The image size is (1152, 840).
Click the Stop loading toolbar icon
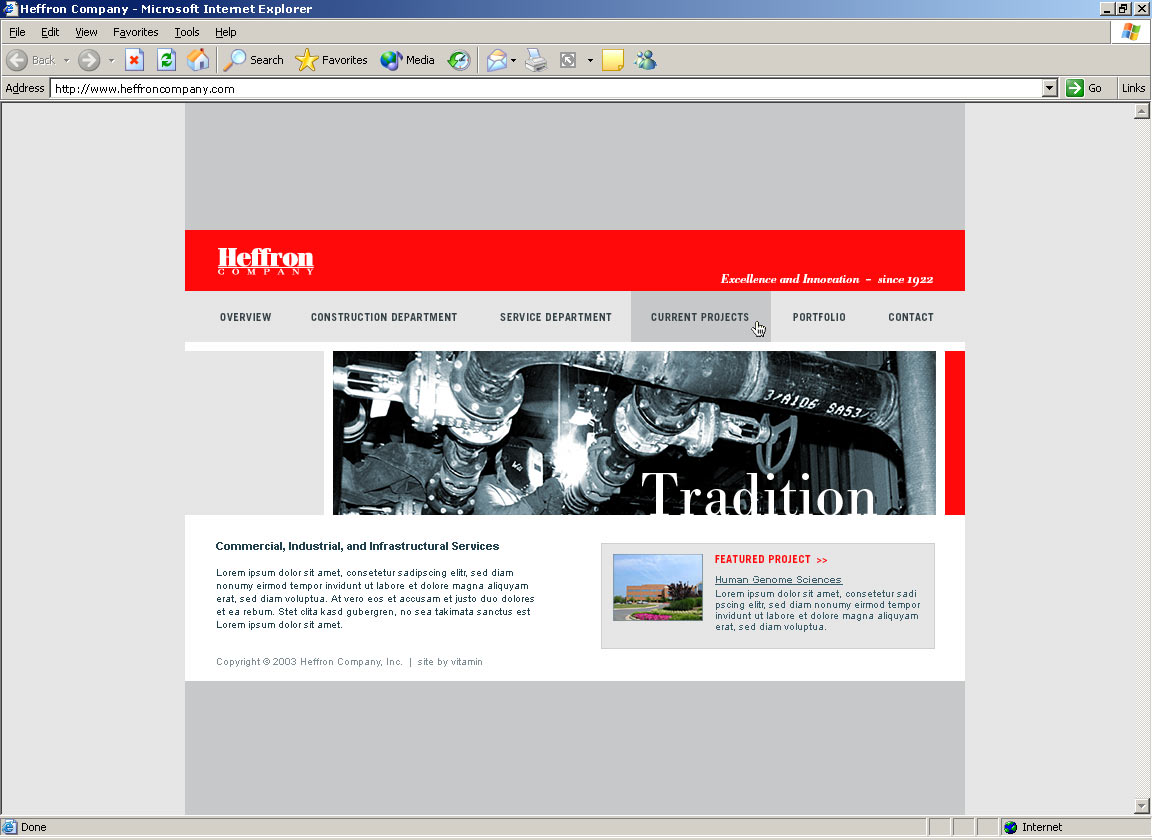coord(134,60)
